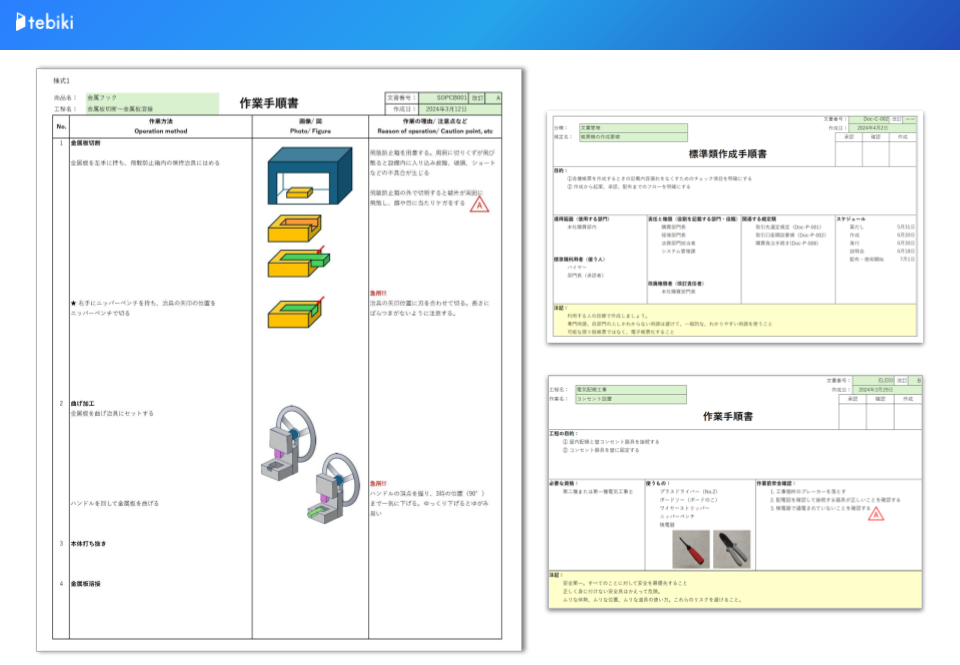960x665 pixels.
Task: Click the 7月1日 schedule date
Action: tap(907, 260)
